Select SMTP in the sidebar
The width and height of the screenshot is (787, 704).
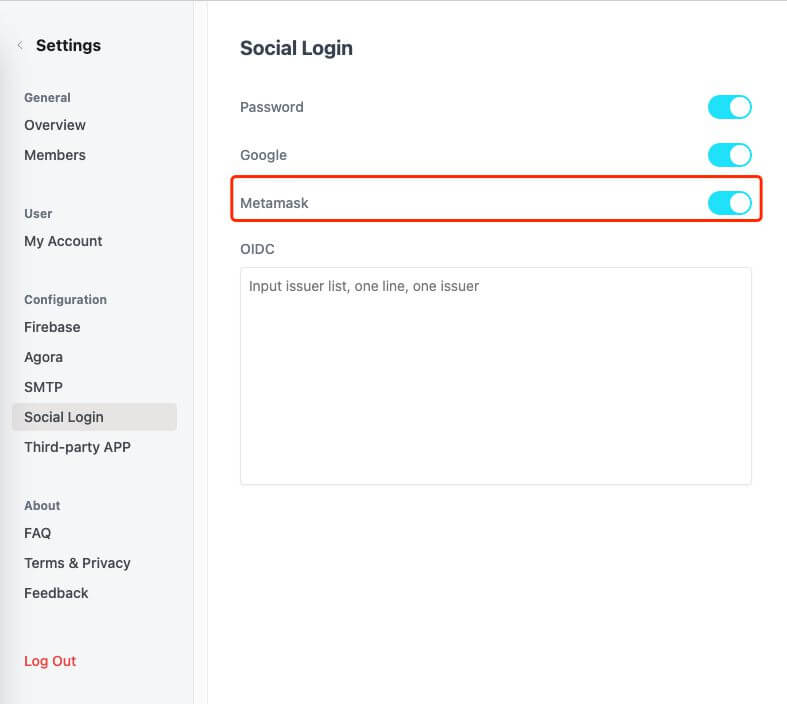43,387
